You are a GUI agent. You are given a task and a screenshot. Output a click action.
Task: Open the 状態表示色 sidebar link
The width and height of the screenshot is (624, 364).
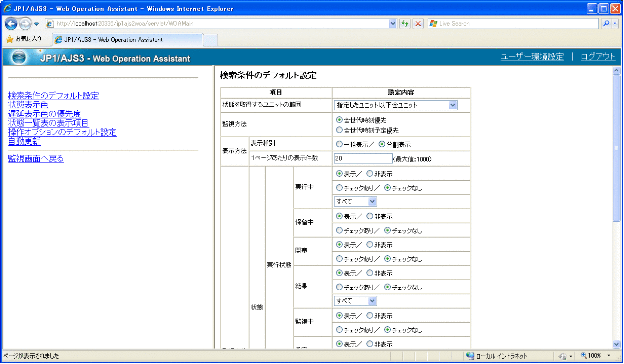(28, 105)
